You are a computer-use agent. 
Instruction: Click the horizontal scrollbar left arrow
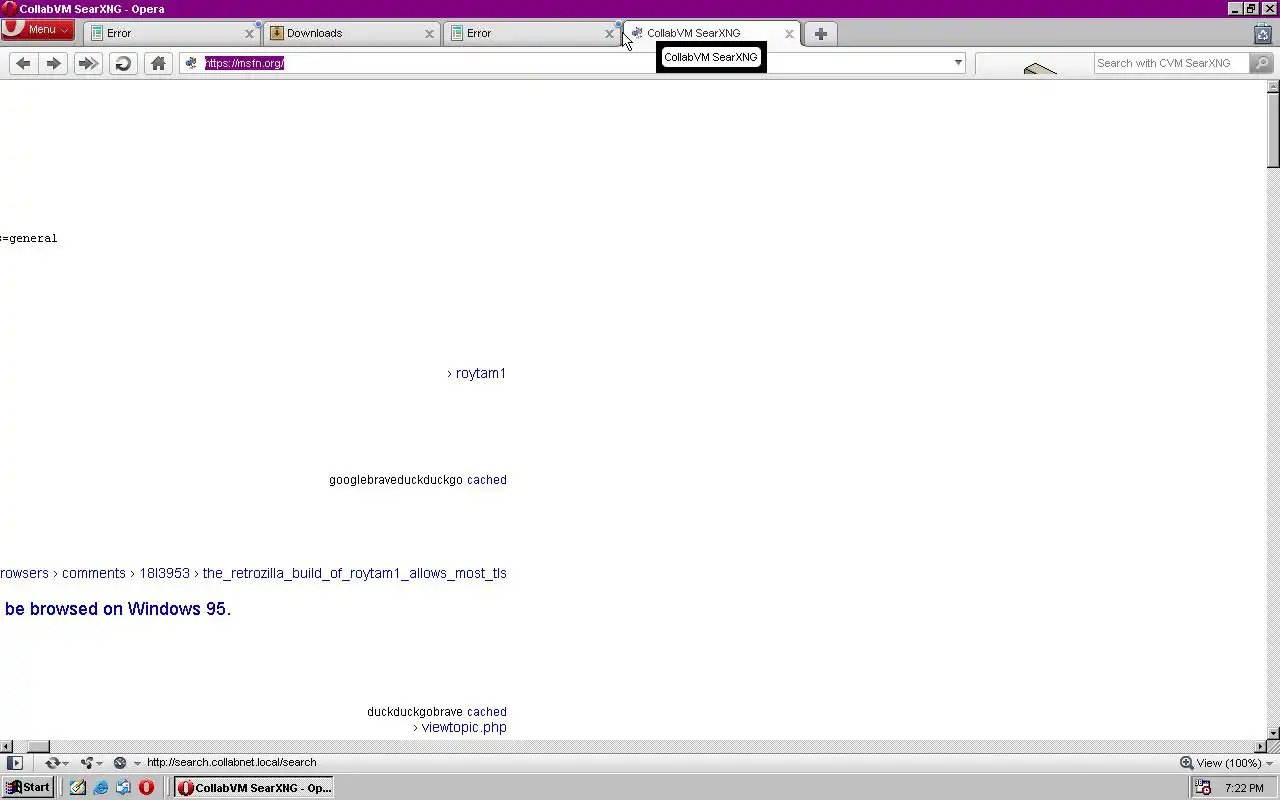point(6,746)
